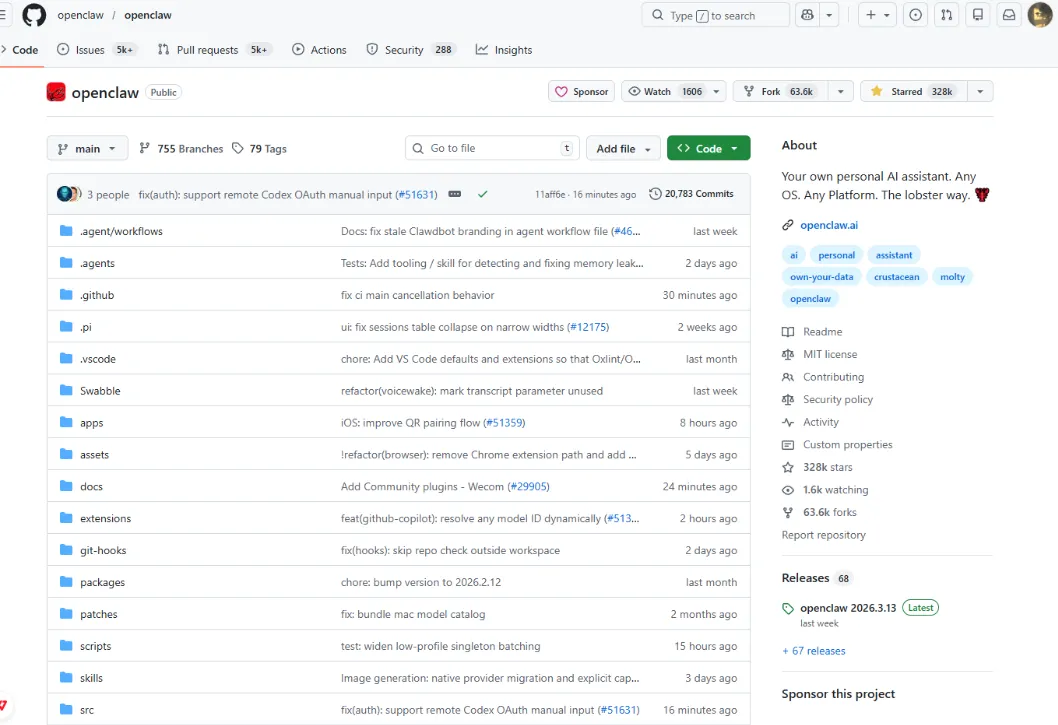Open the create new plus dropdown
1058x725 pixels.
click(877, 15)
